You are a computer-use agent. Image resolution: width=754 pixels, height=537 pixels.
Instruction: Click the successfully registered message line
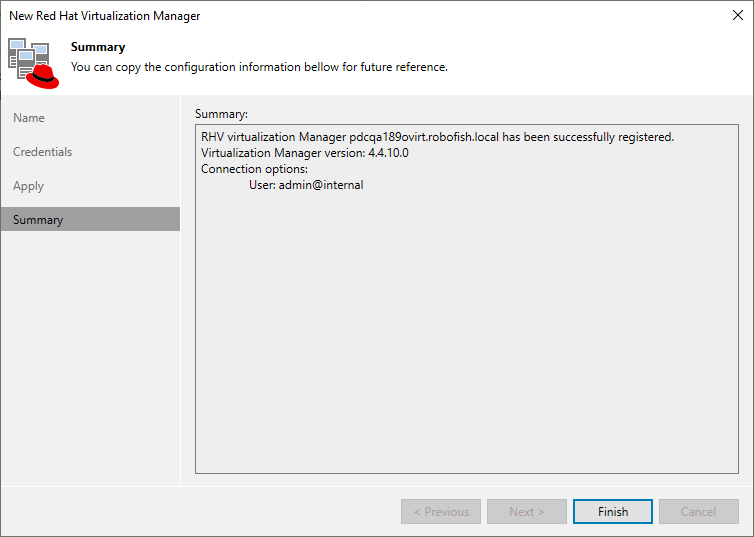(x=437, y=137)
